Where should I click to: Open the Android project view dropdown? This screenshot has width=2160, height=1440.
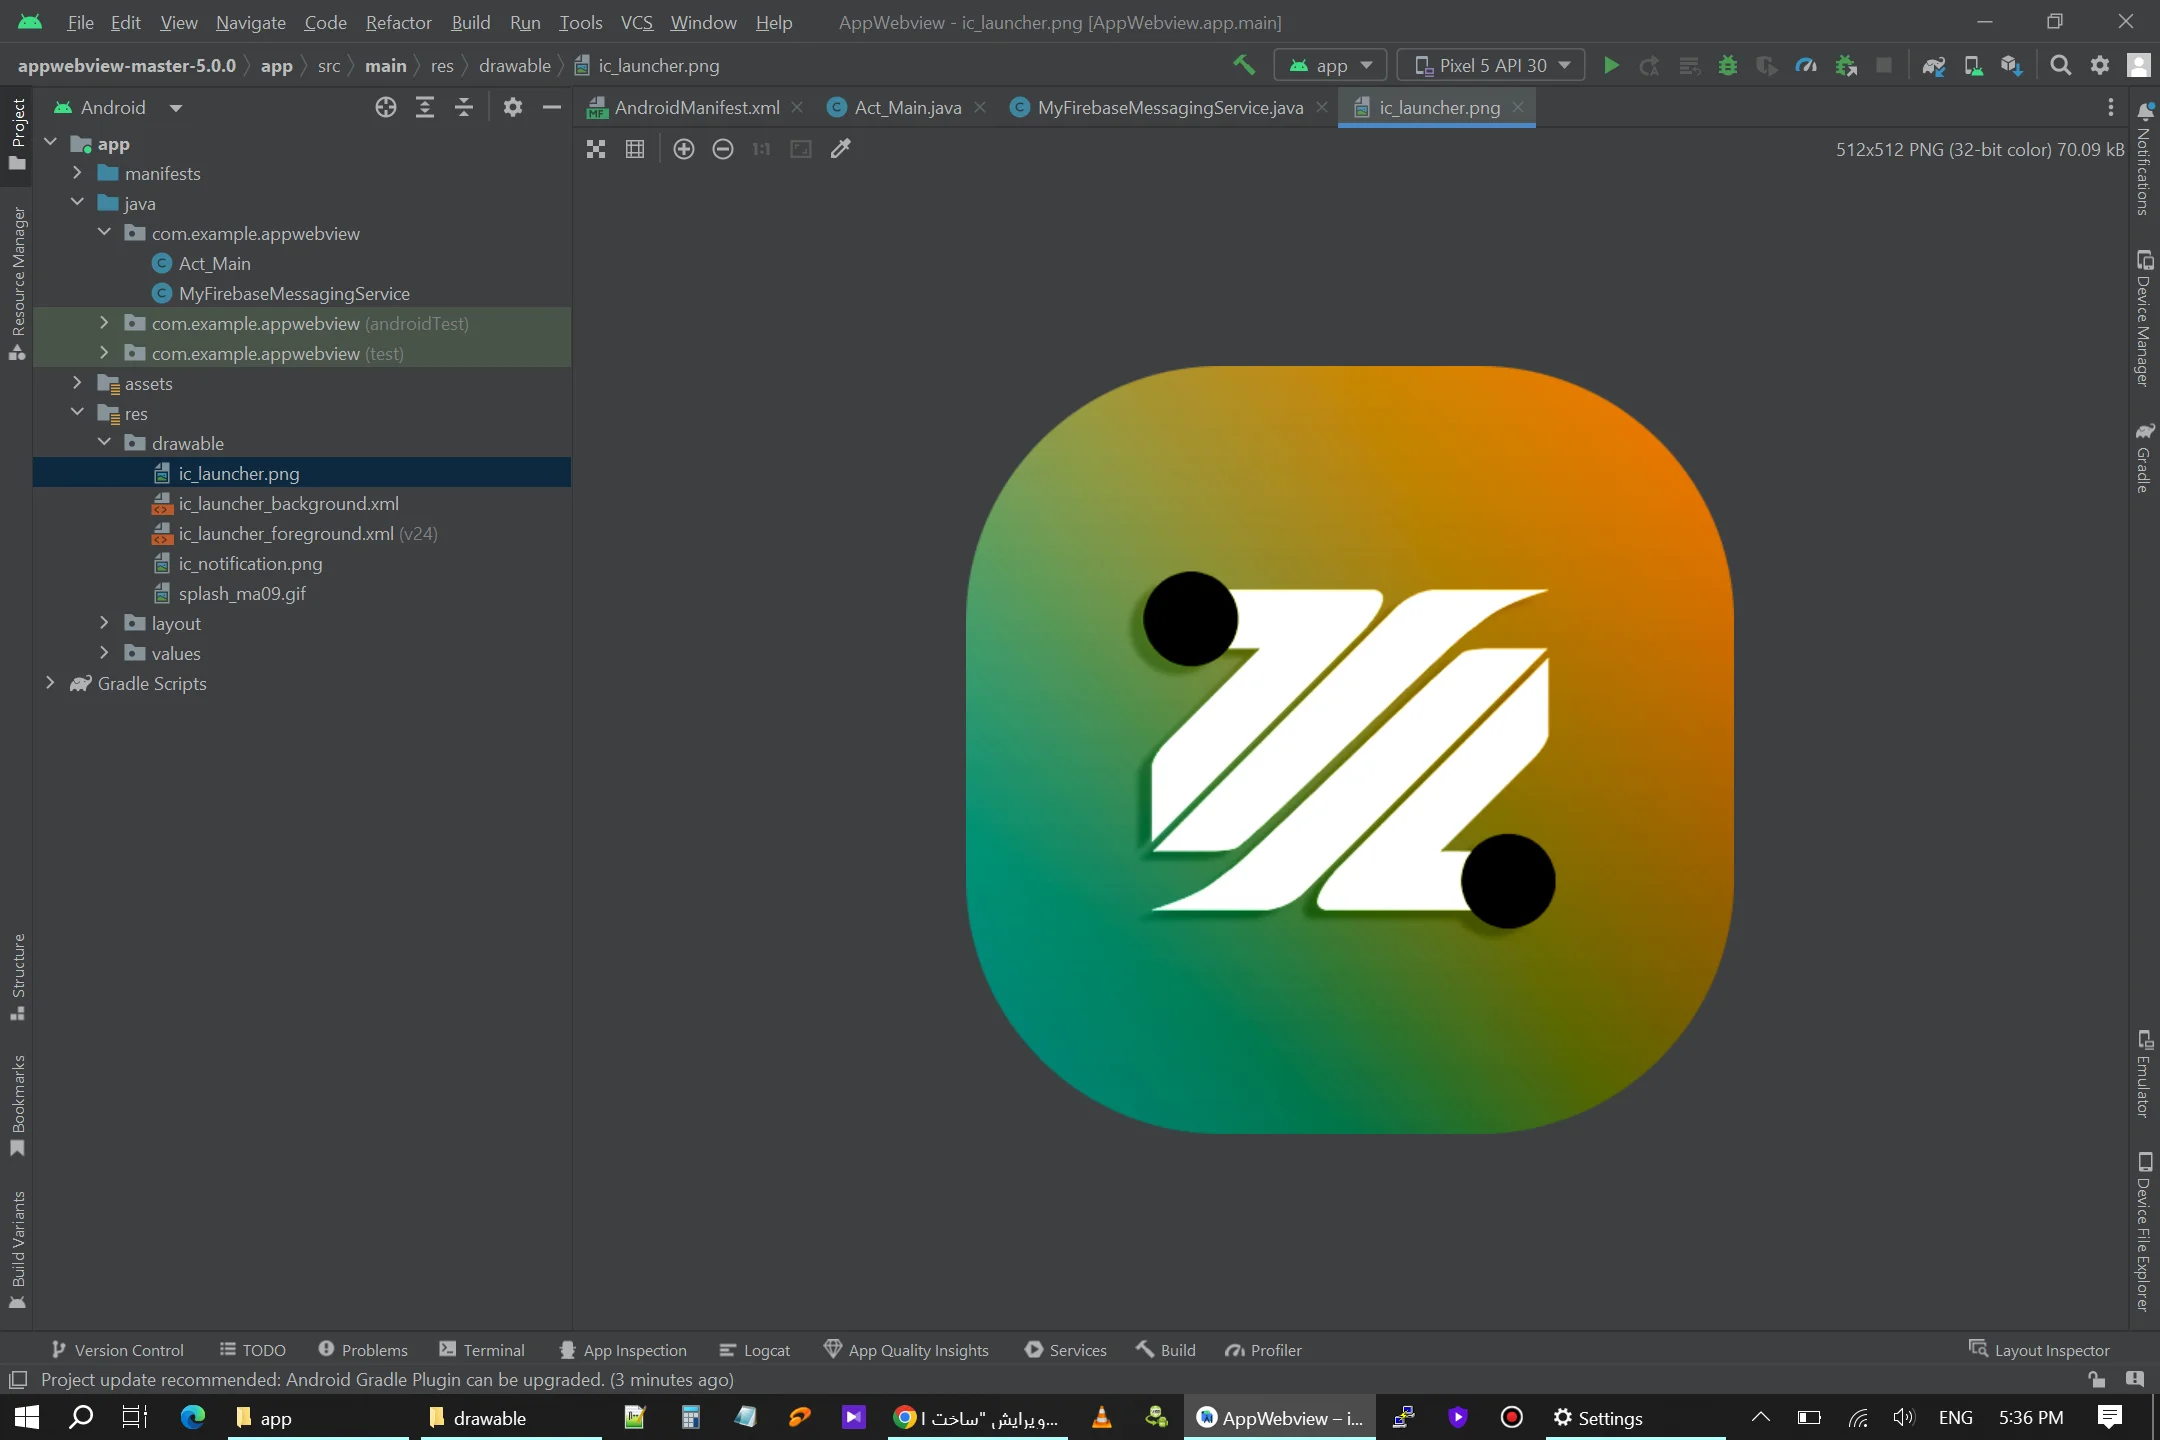[x=118, y=107]
